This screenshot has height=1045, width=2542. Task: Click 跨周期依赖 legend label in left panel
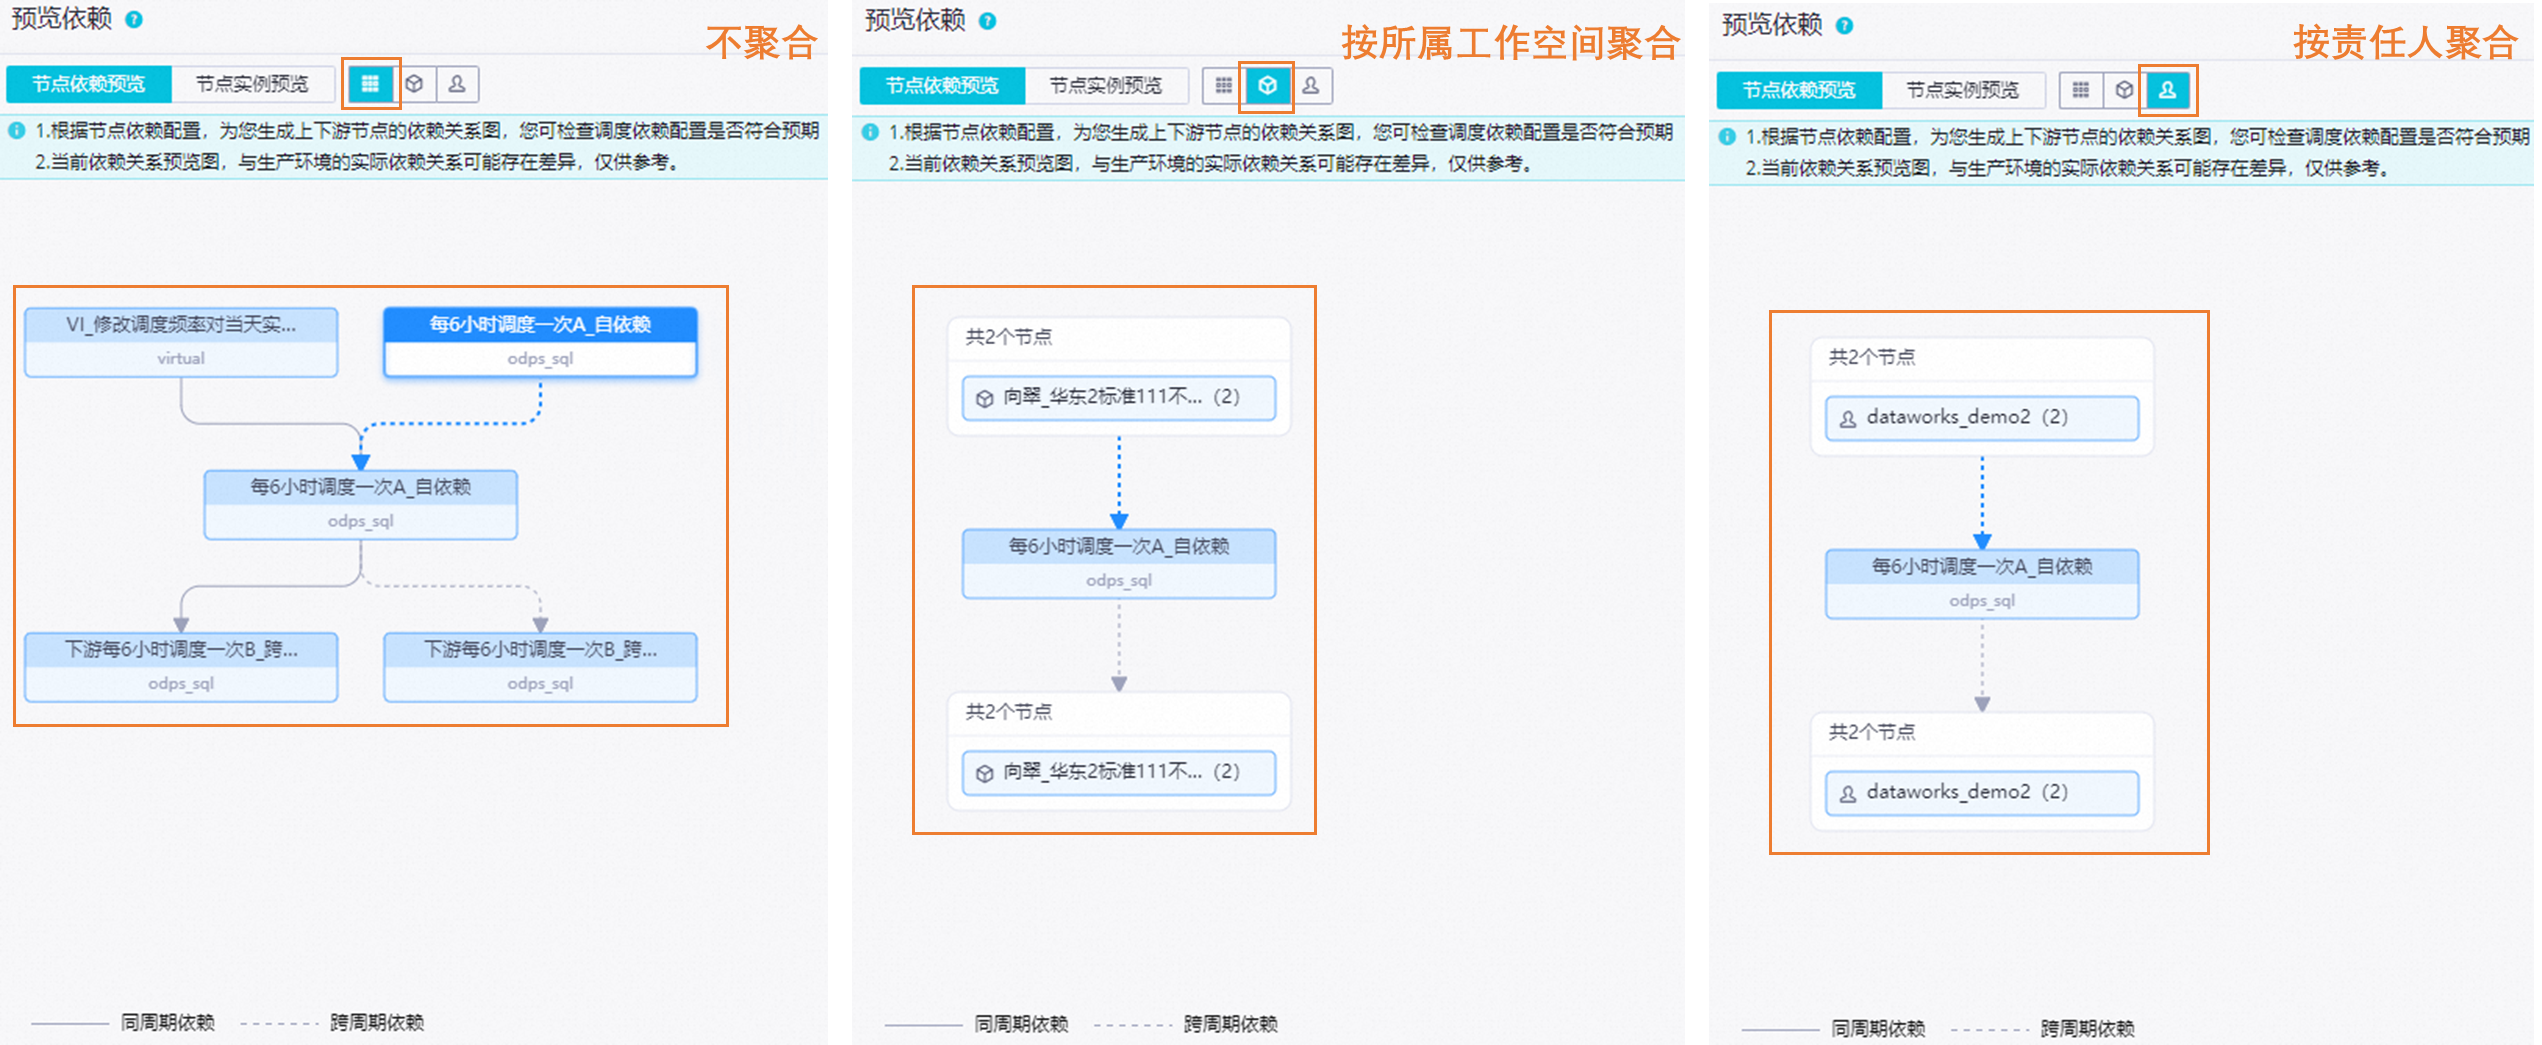point(377,1022)
